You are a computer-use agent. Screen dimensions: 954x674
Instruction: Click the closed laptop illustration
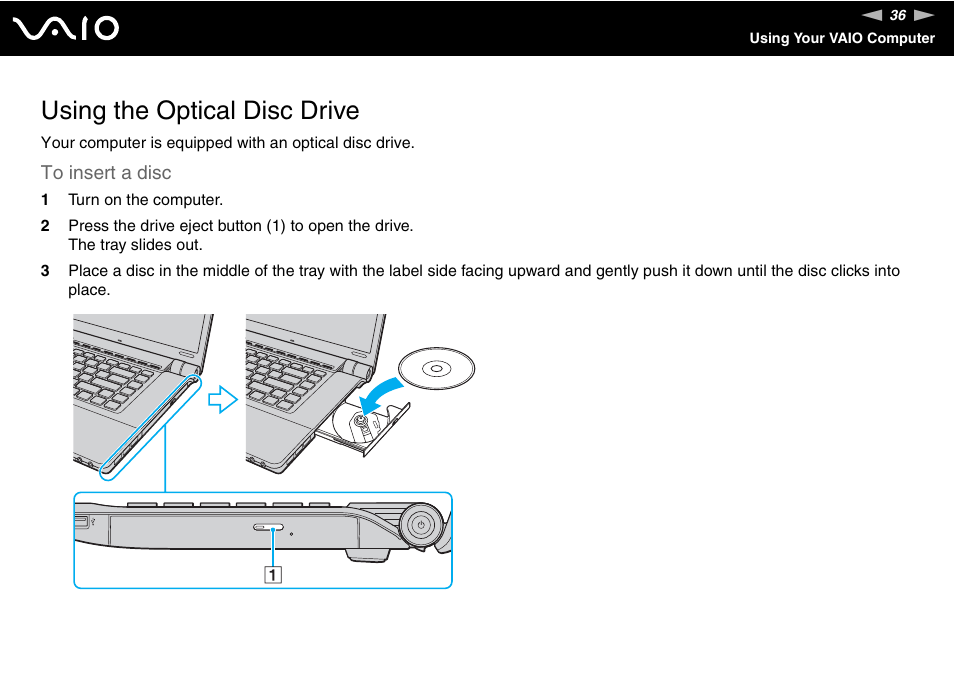(144, 396)
